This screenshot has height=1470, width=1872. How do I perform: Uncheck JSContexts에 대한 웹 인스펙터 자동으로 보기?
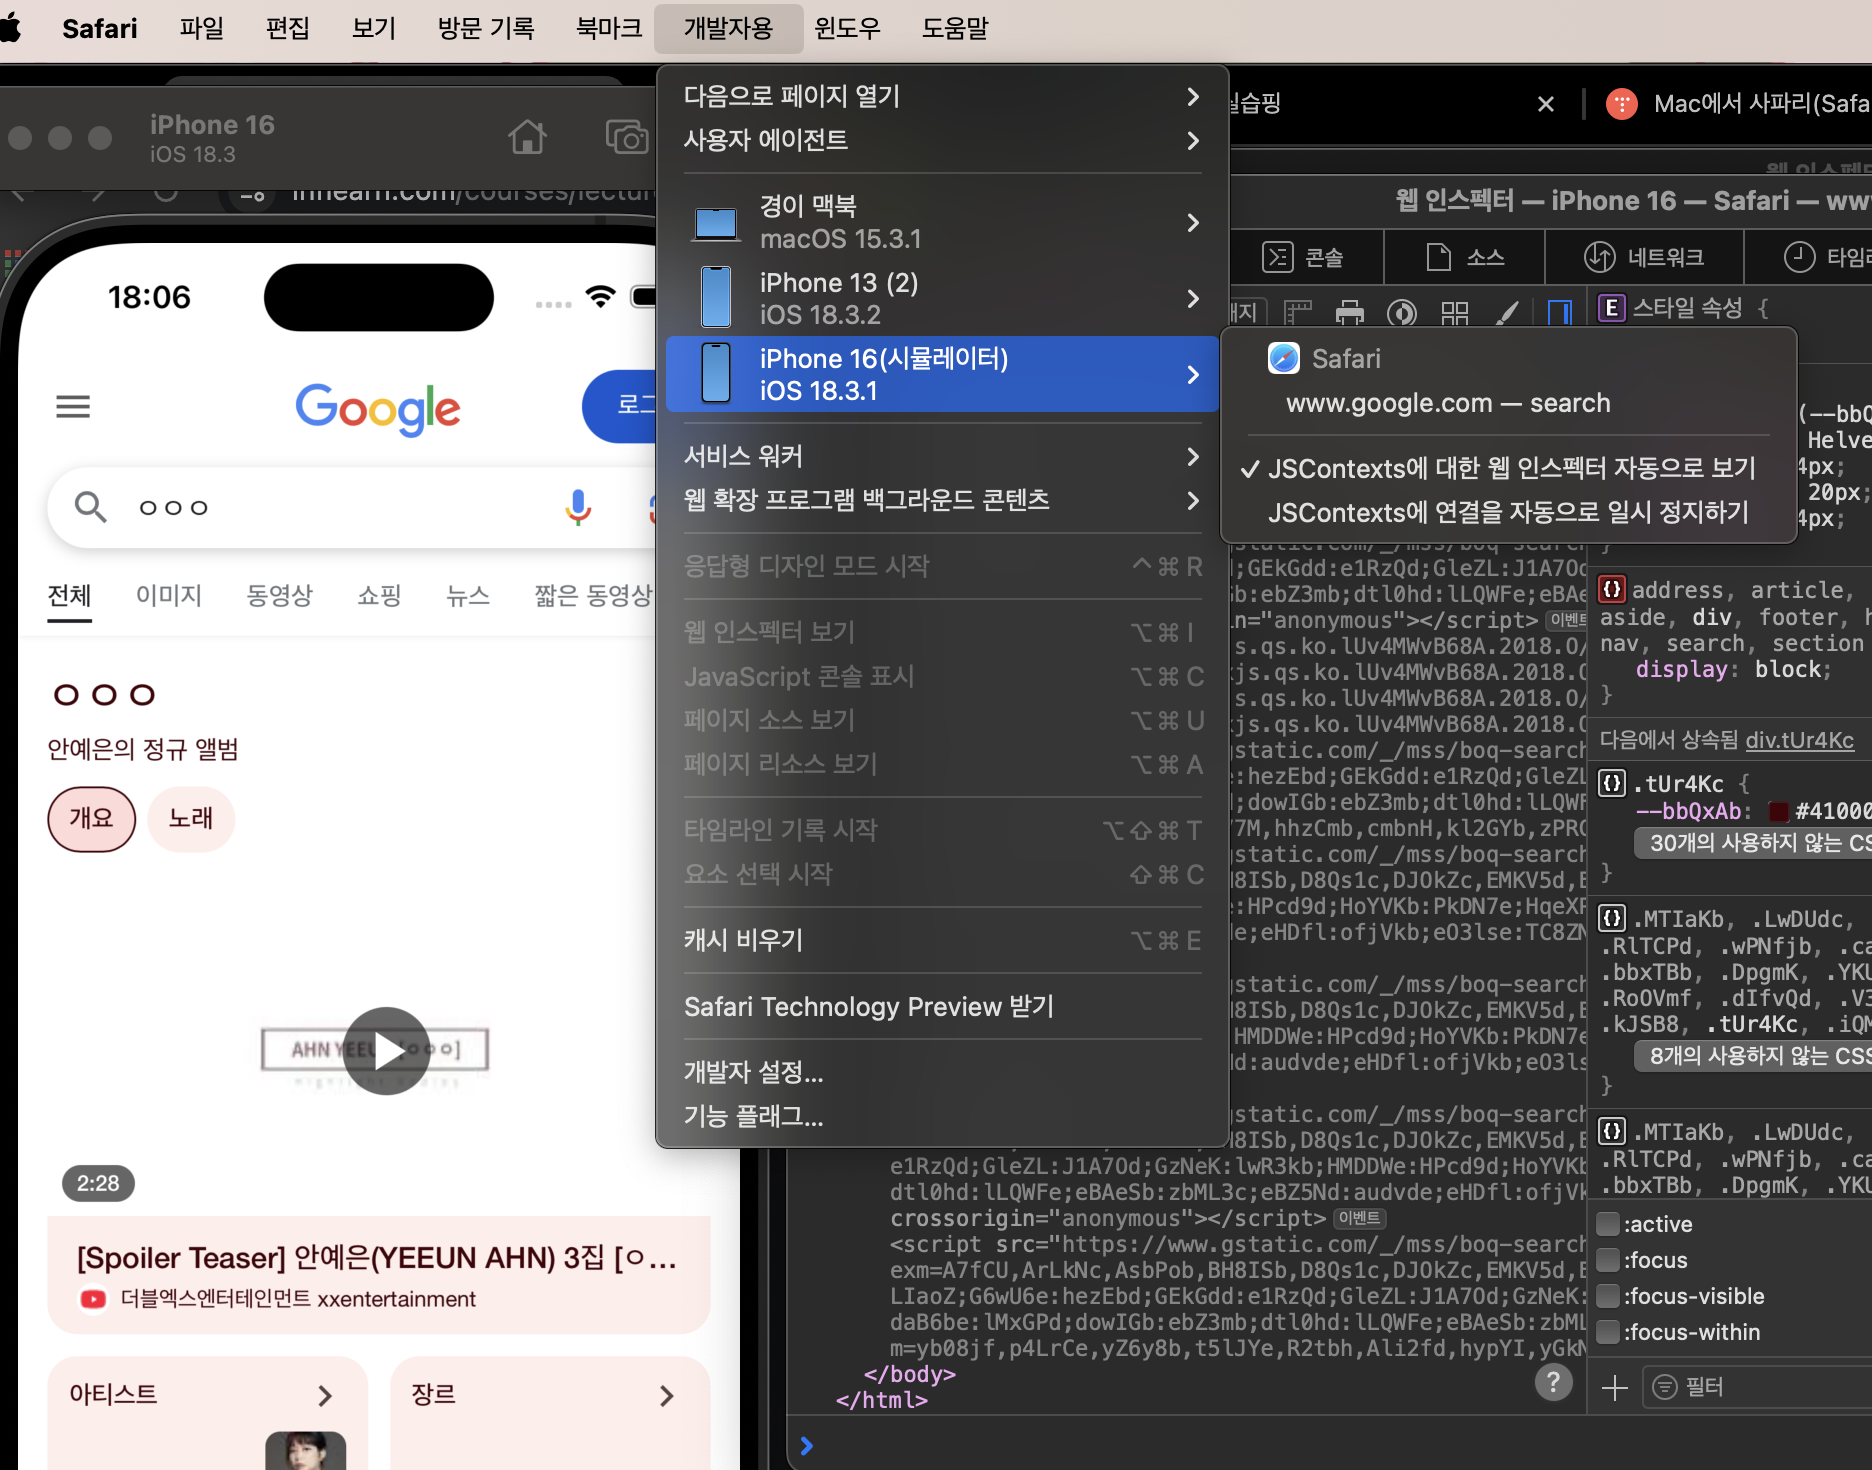[x=1509, y=468]
